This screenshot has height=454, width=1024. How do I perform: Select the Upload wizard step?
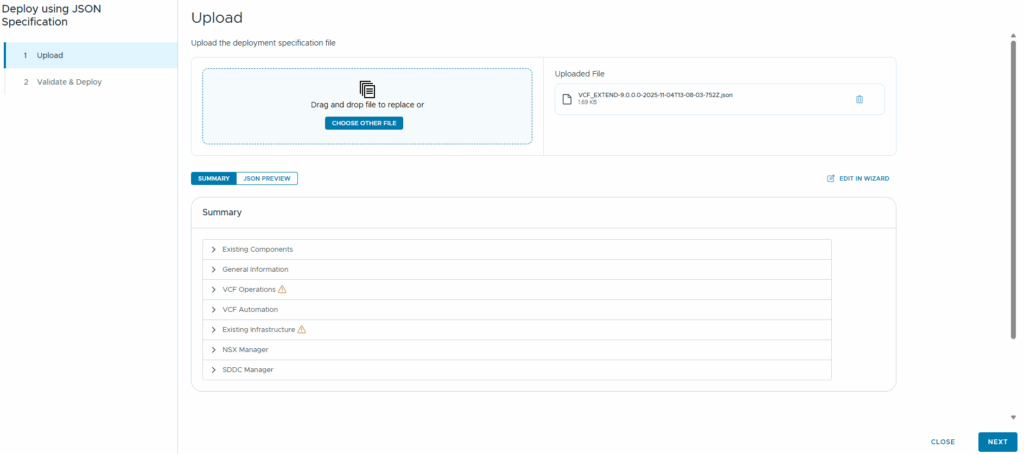click(91, 56)
